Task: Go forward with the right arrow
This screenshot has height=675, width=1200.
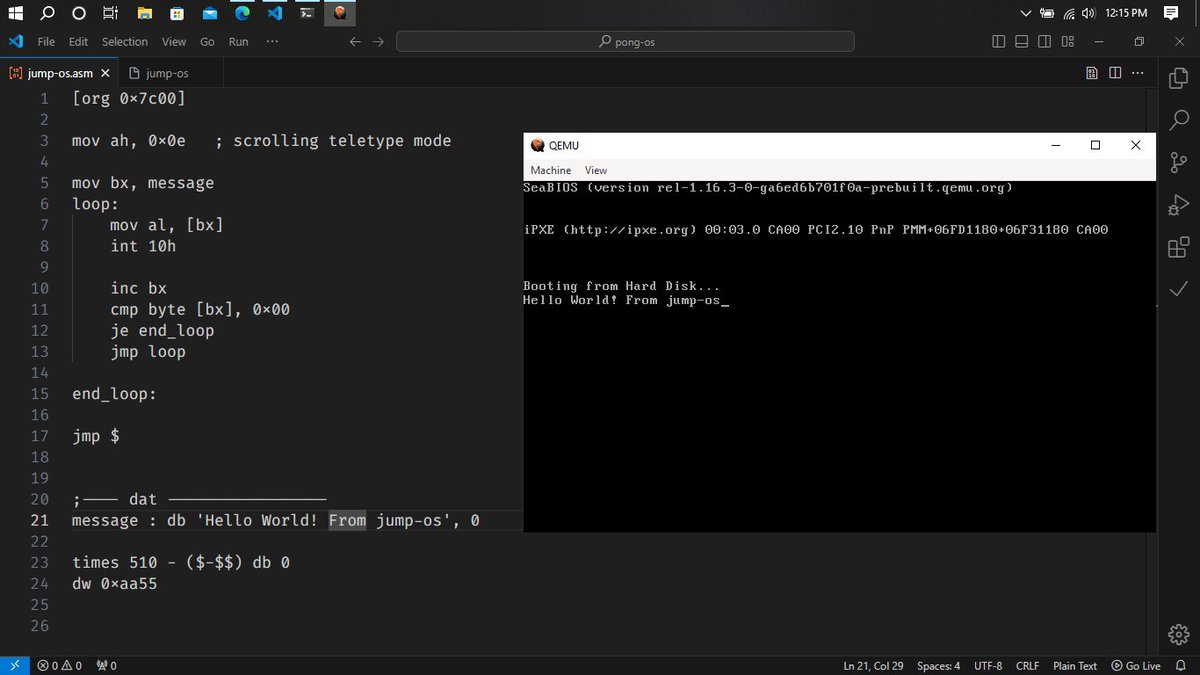Action: coord(378,42)
